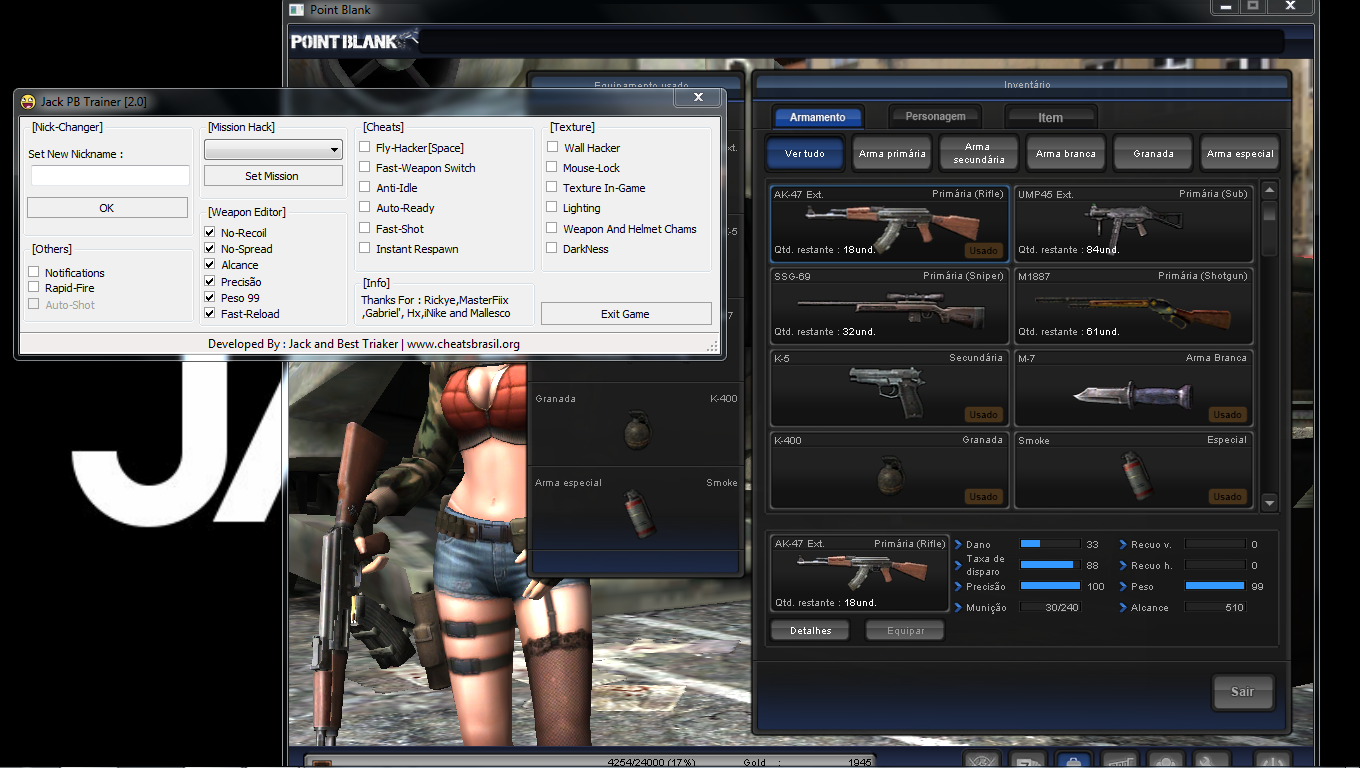
Task: Click the arrow icon beside Precisão
Action: pyautogui.click(x=959, y=586)
